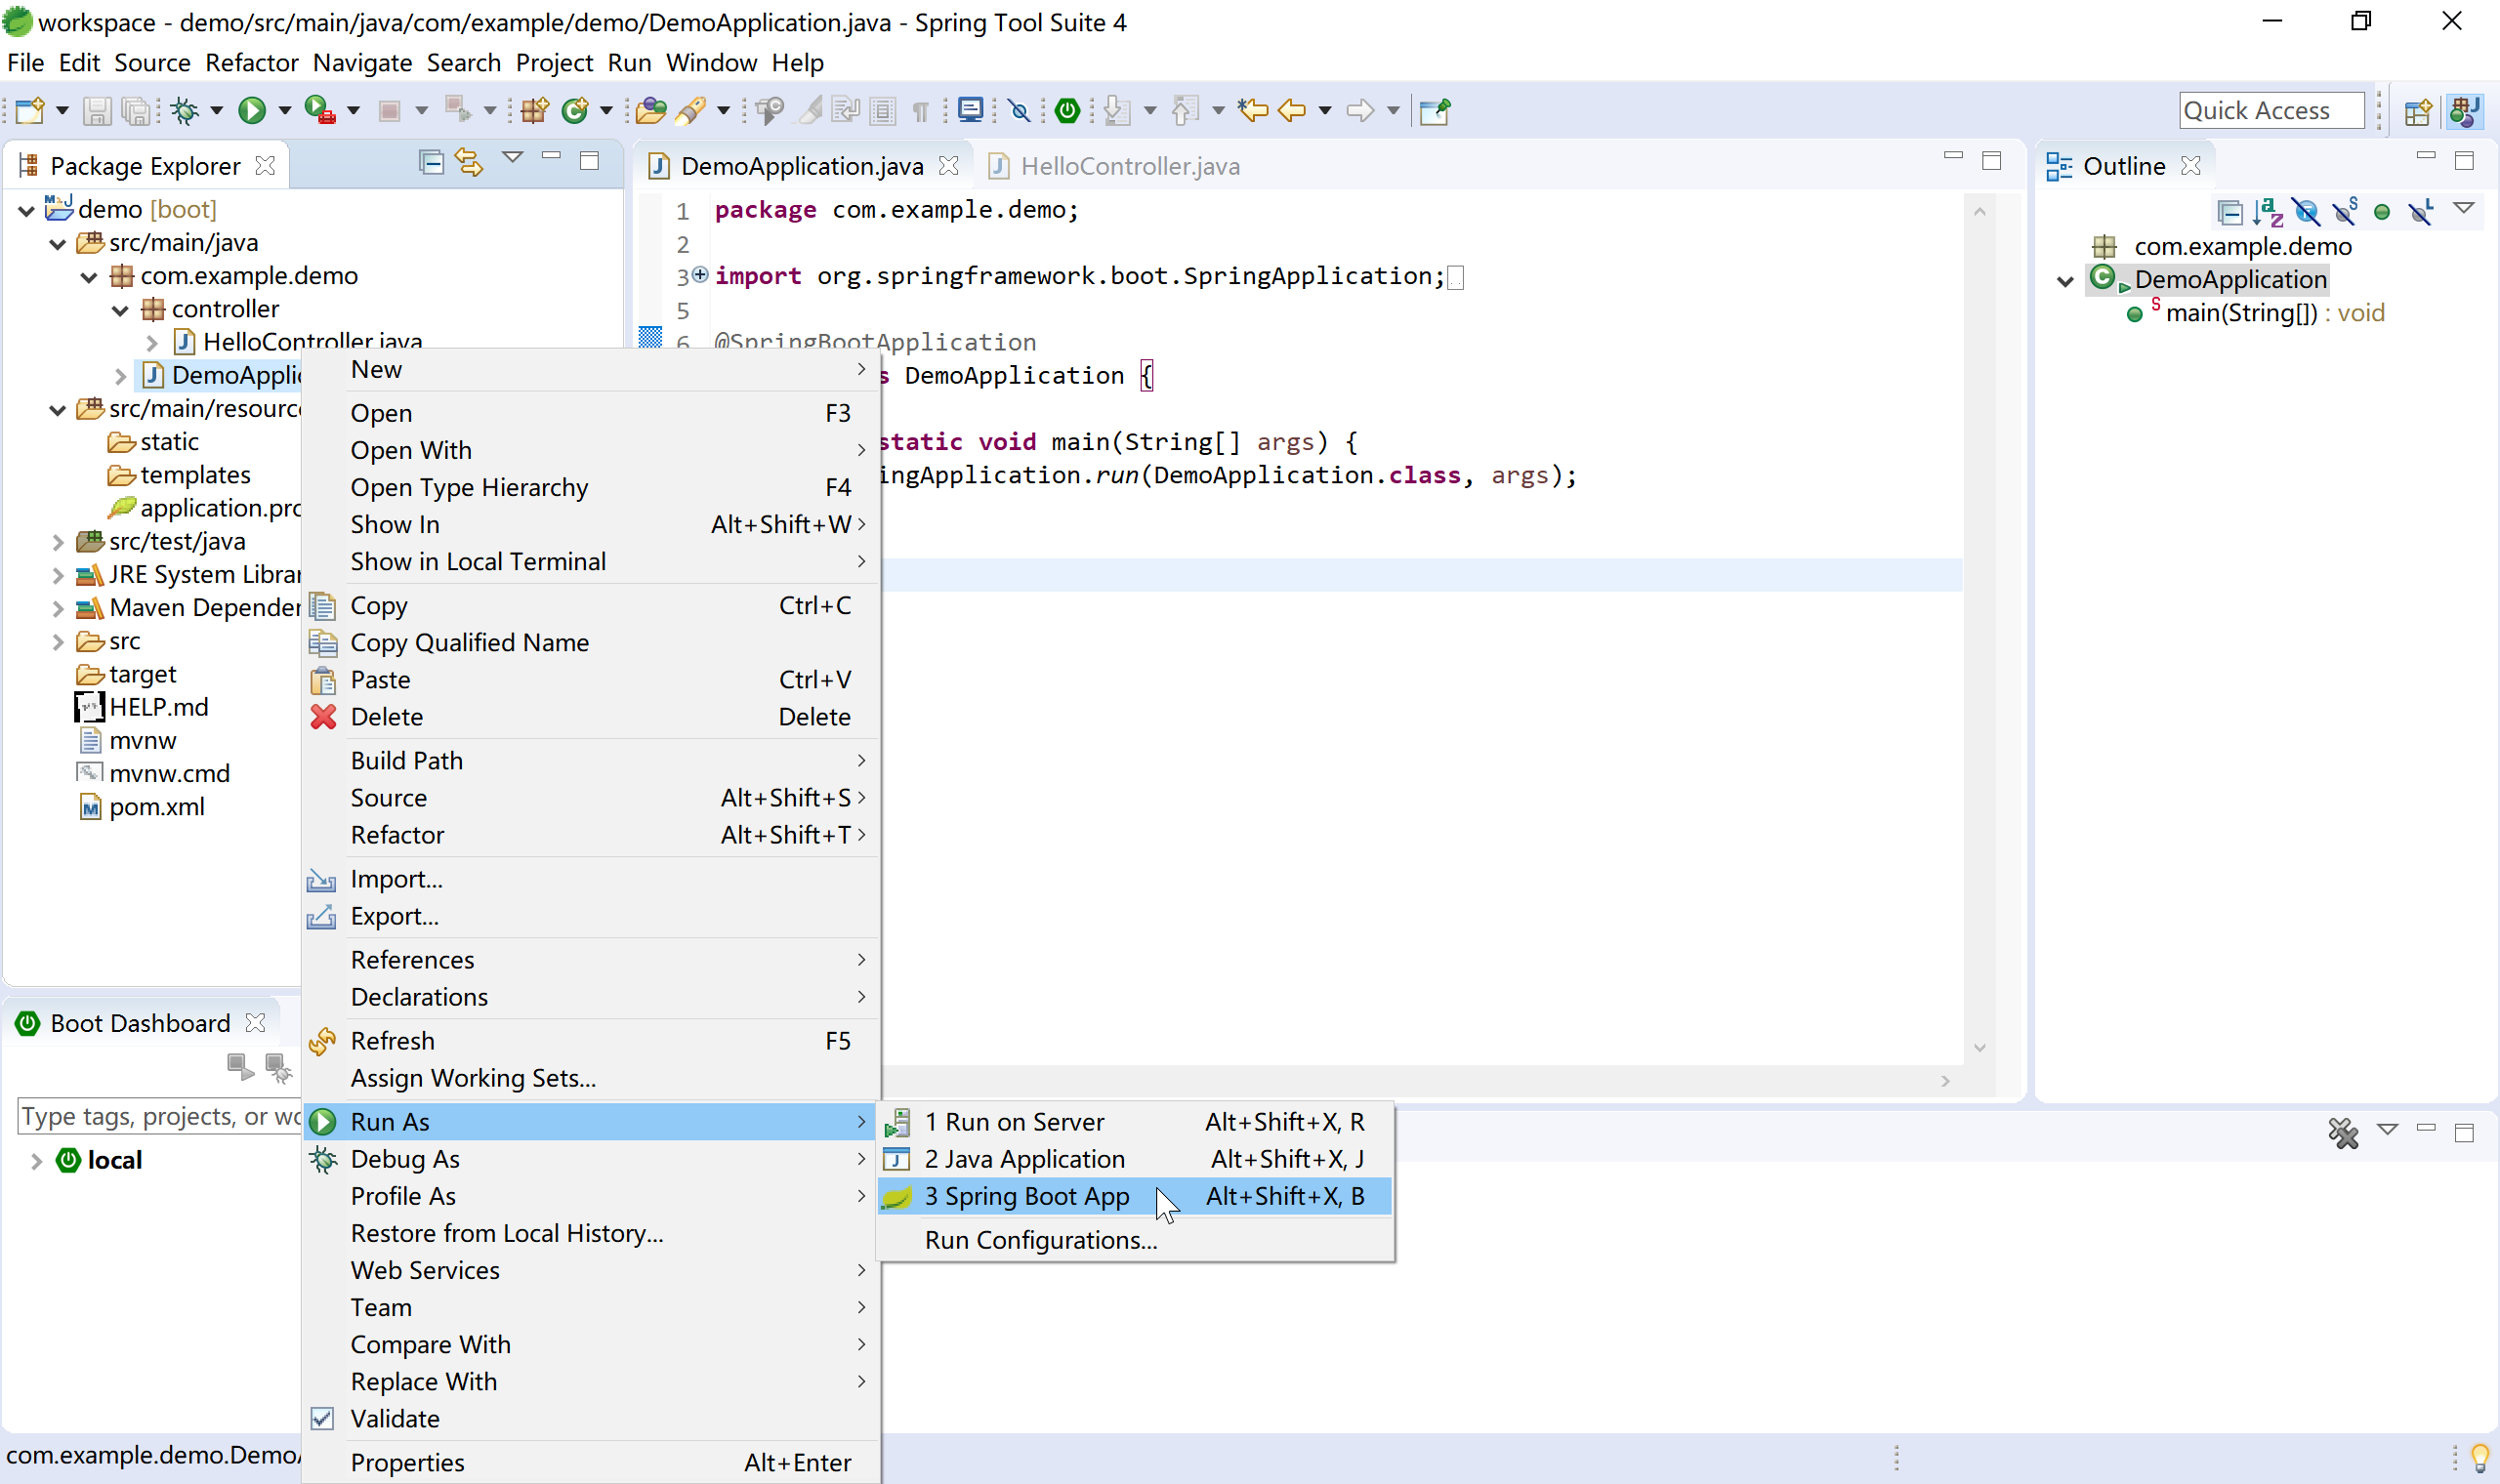The image size is (2500, 1484).
Task: Select the Save All toolbar icon
Action: [134, 109]
